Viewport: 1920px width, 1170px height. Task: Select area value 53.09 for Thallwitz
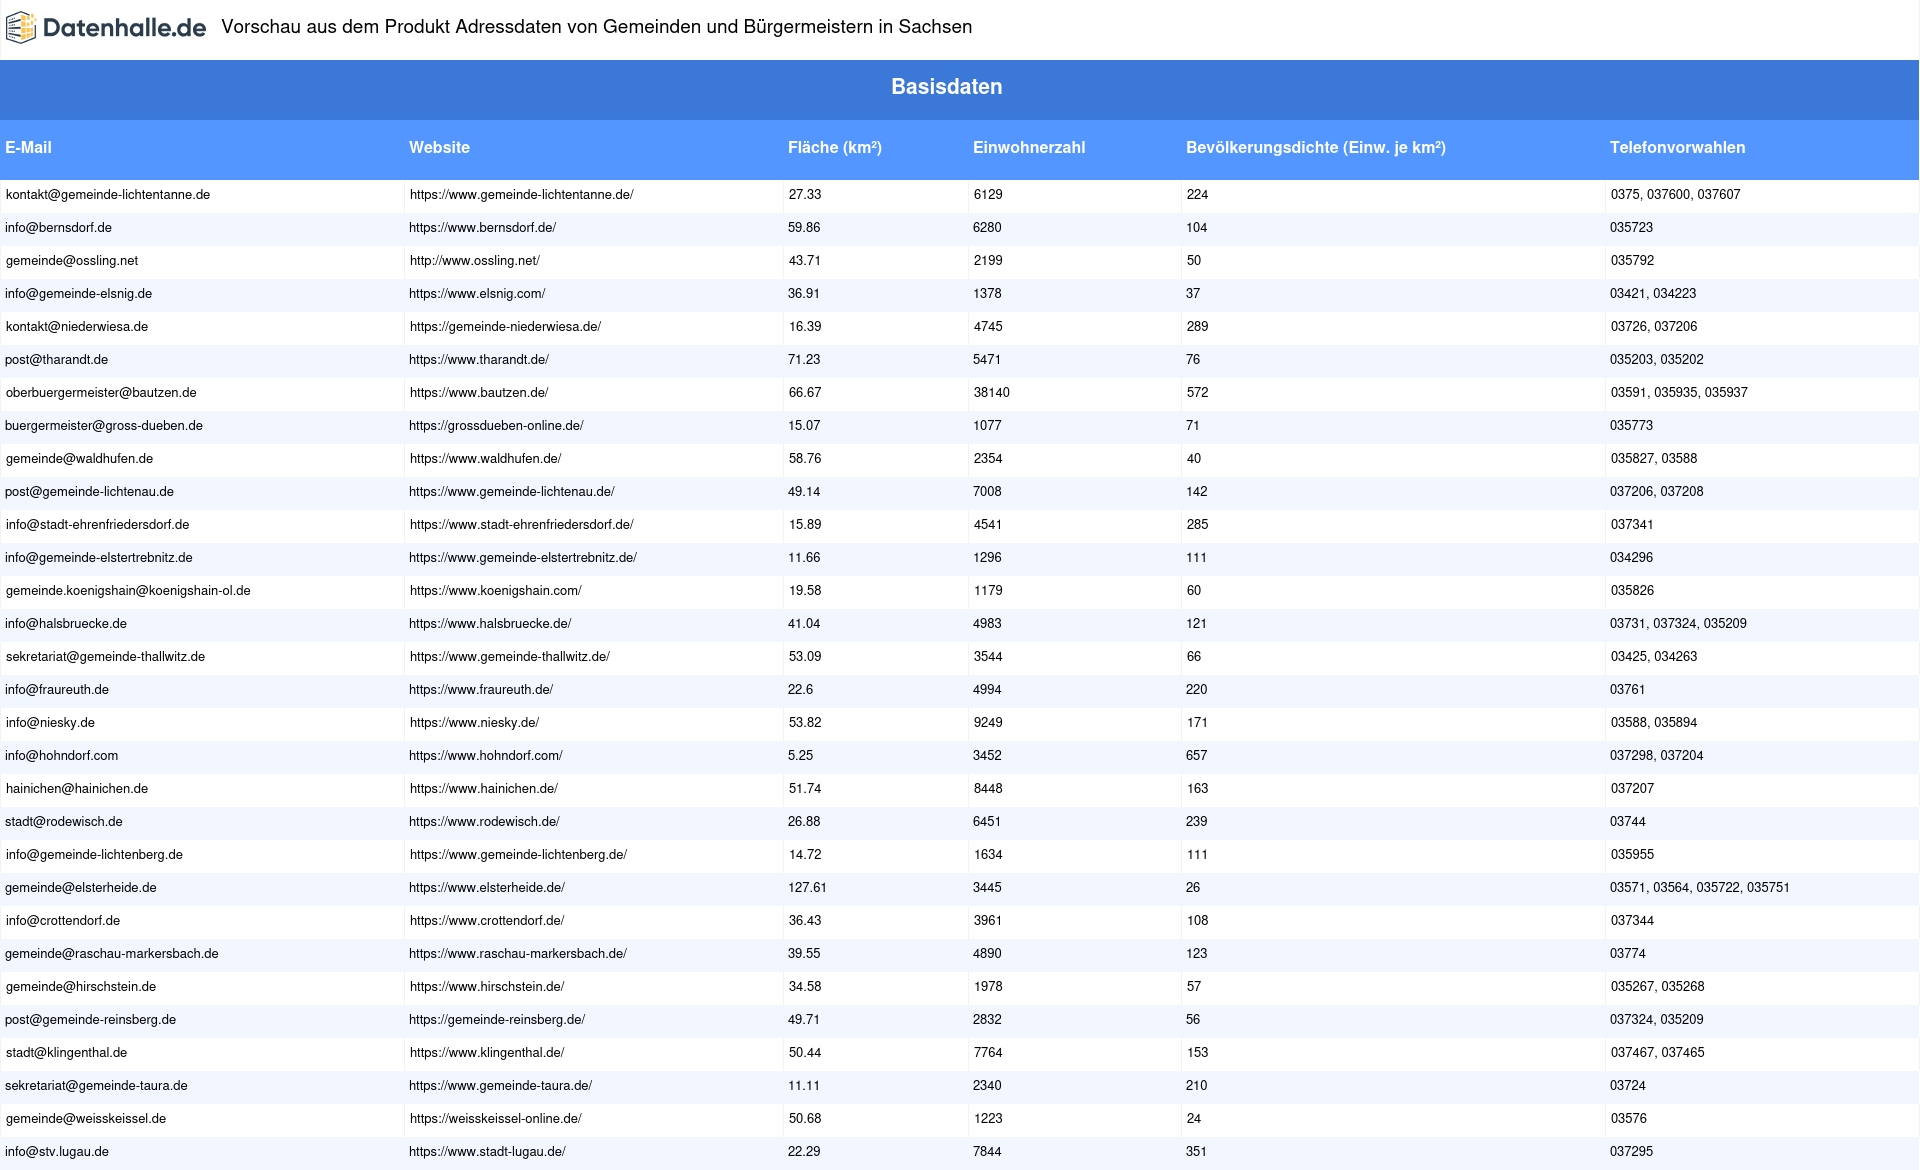pyautogui.click(x=805, y=657)
